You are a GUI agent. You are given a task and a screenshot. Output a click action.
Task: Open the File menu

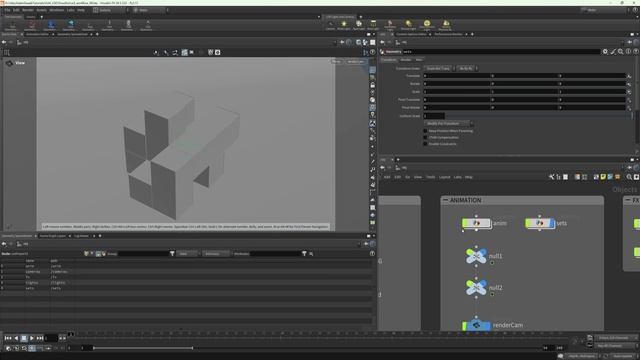point(7,10)
